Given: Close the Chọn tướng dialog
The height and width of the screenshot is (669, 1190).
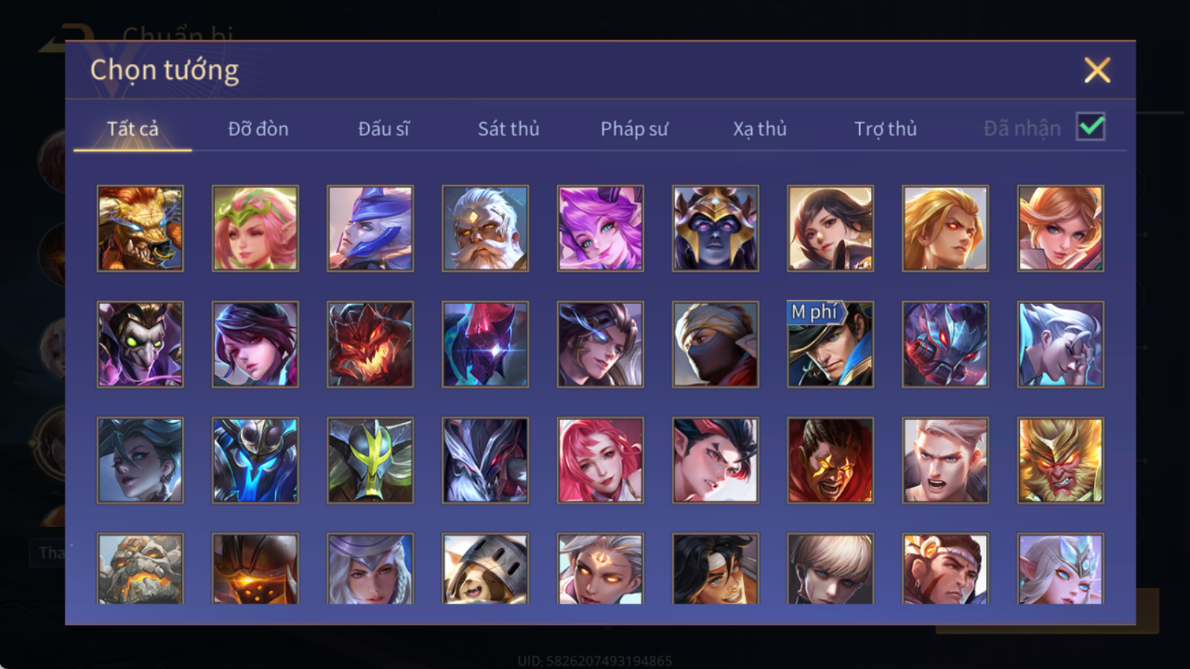Looking at the screenshot, I should [1097, 70].
